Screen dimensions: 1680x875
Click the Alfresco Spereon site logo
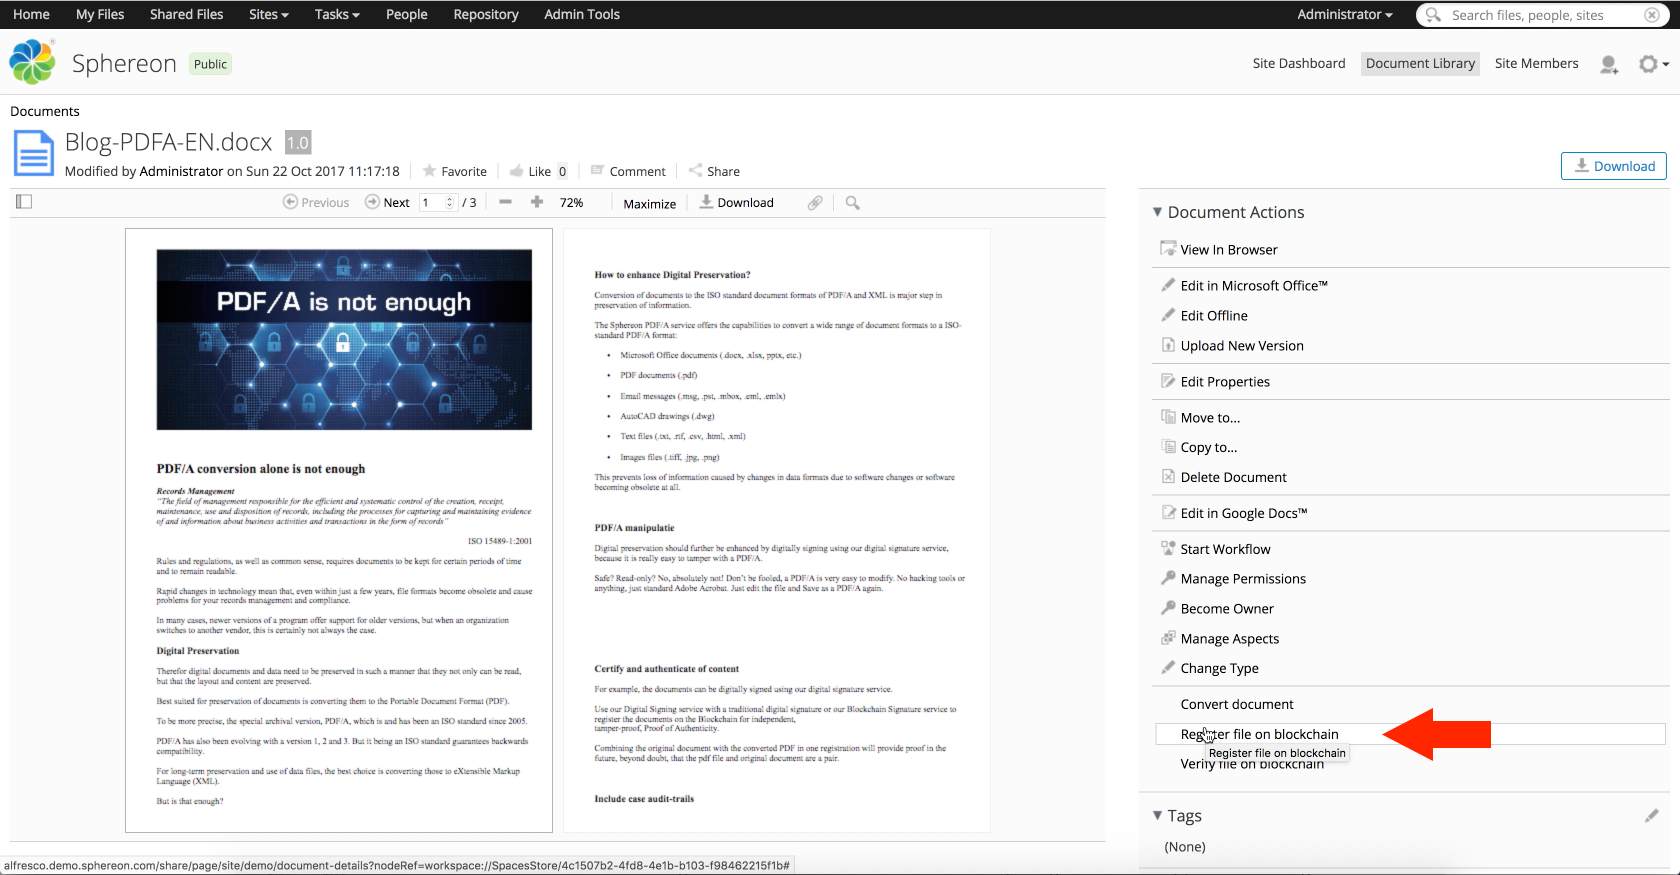32,63
